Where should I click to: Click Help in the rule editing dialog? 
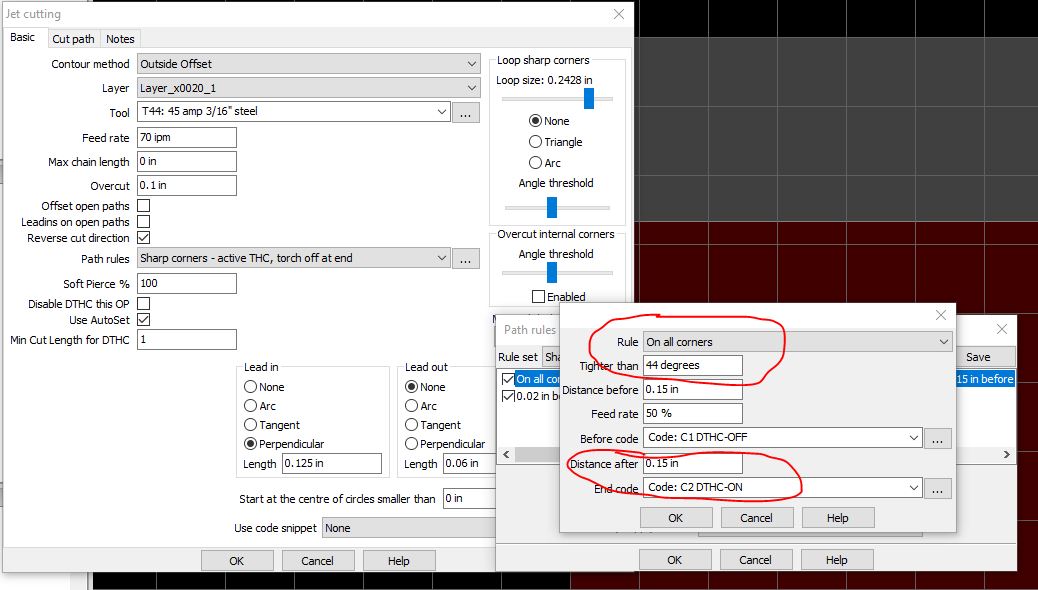tap(838, 517)
